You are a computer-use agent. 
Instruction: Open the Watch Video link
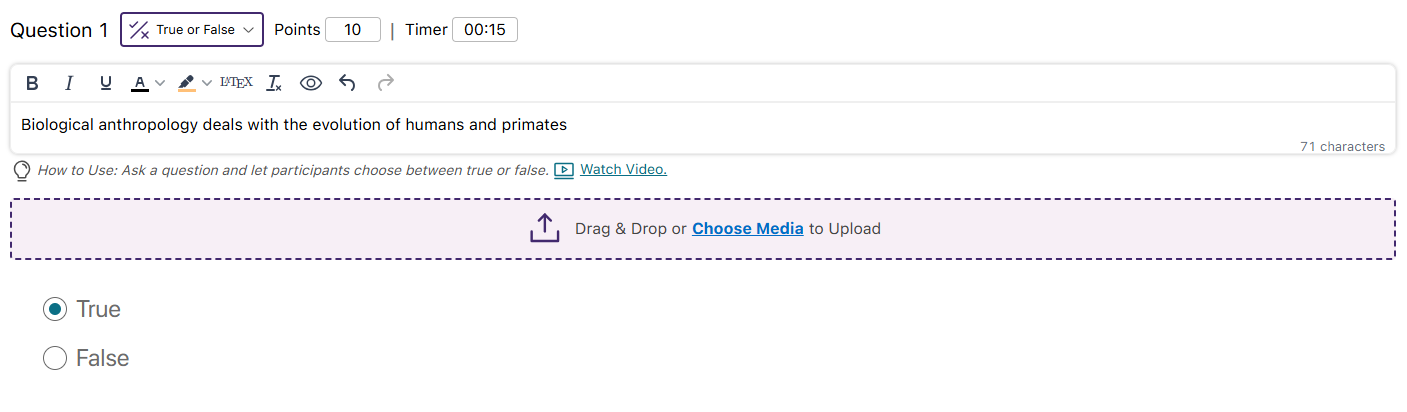(x=623, y=170)
